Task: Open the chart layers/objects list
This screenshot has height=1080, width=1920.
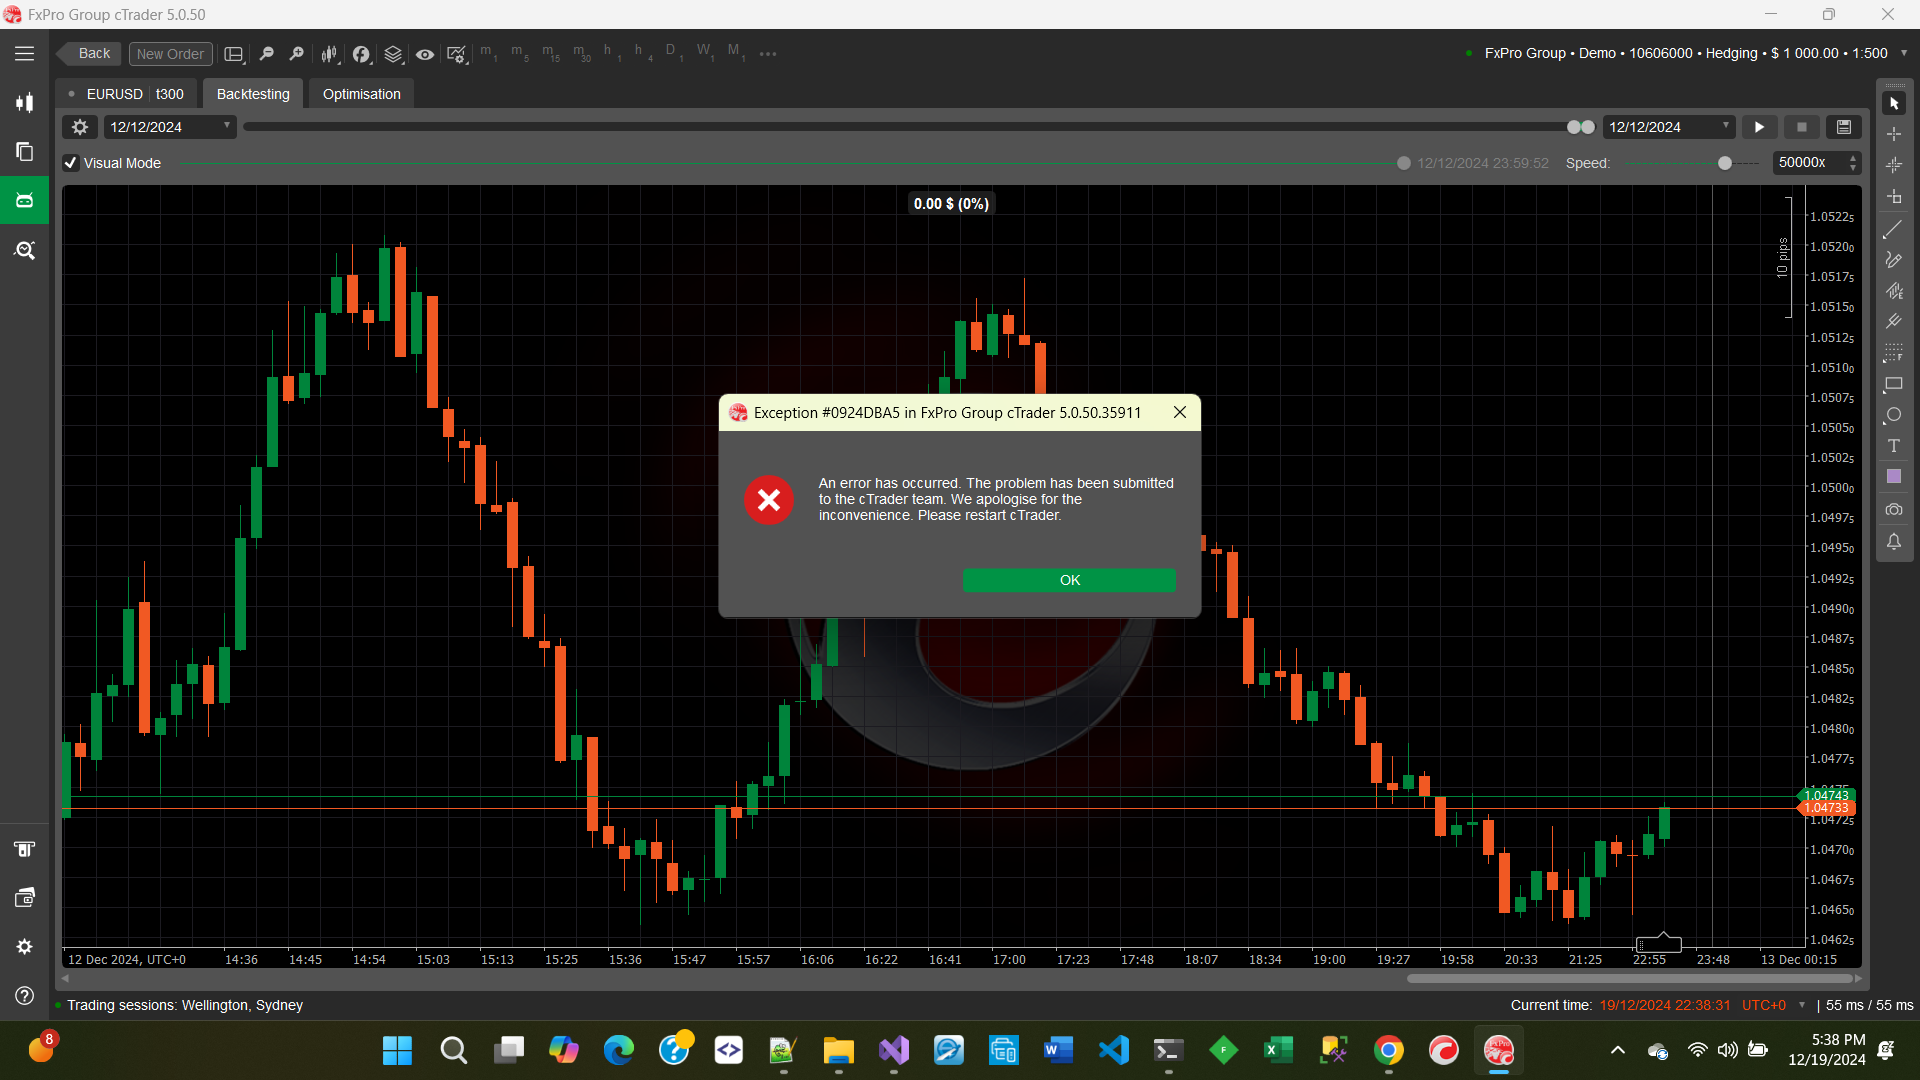Action: tap(393, 54)
